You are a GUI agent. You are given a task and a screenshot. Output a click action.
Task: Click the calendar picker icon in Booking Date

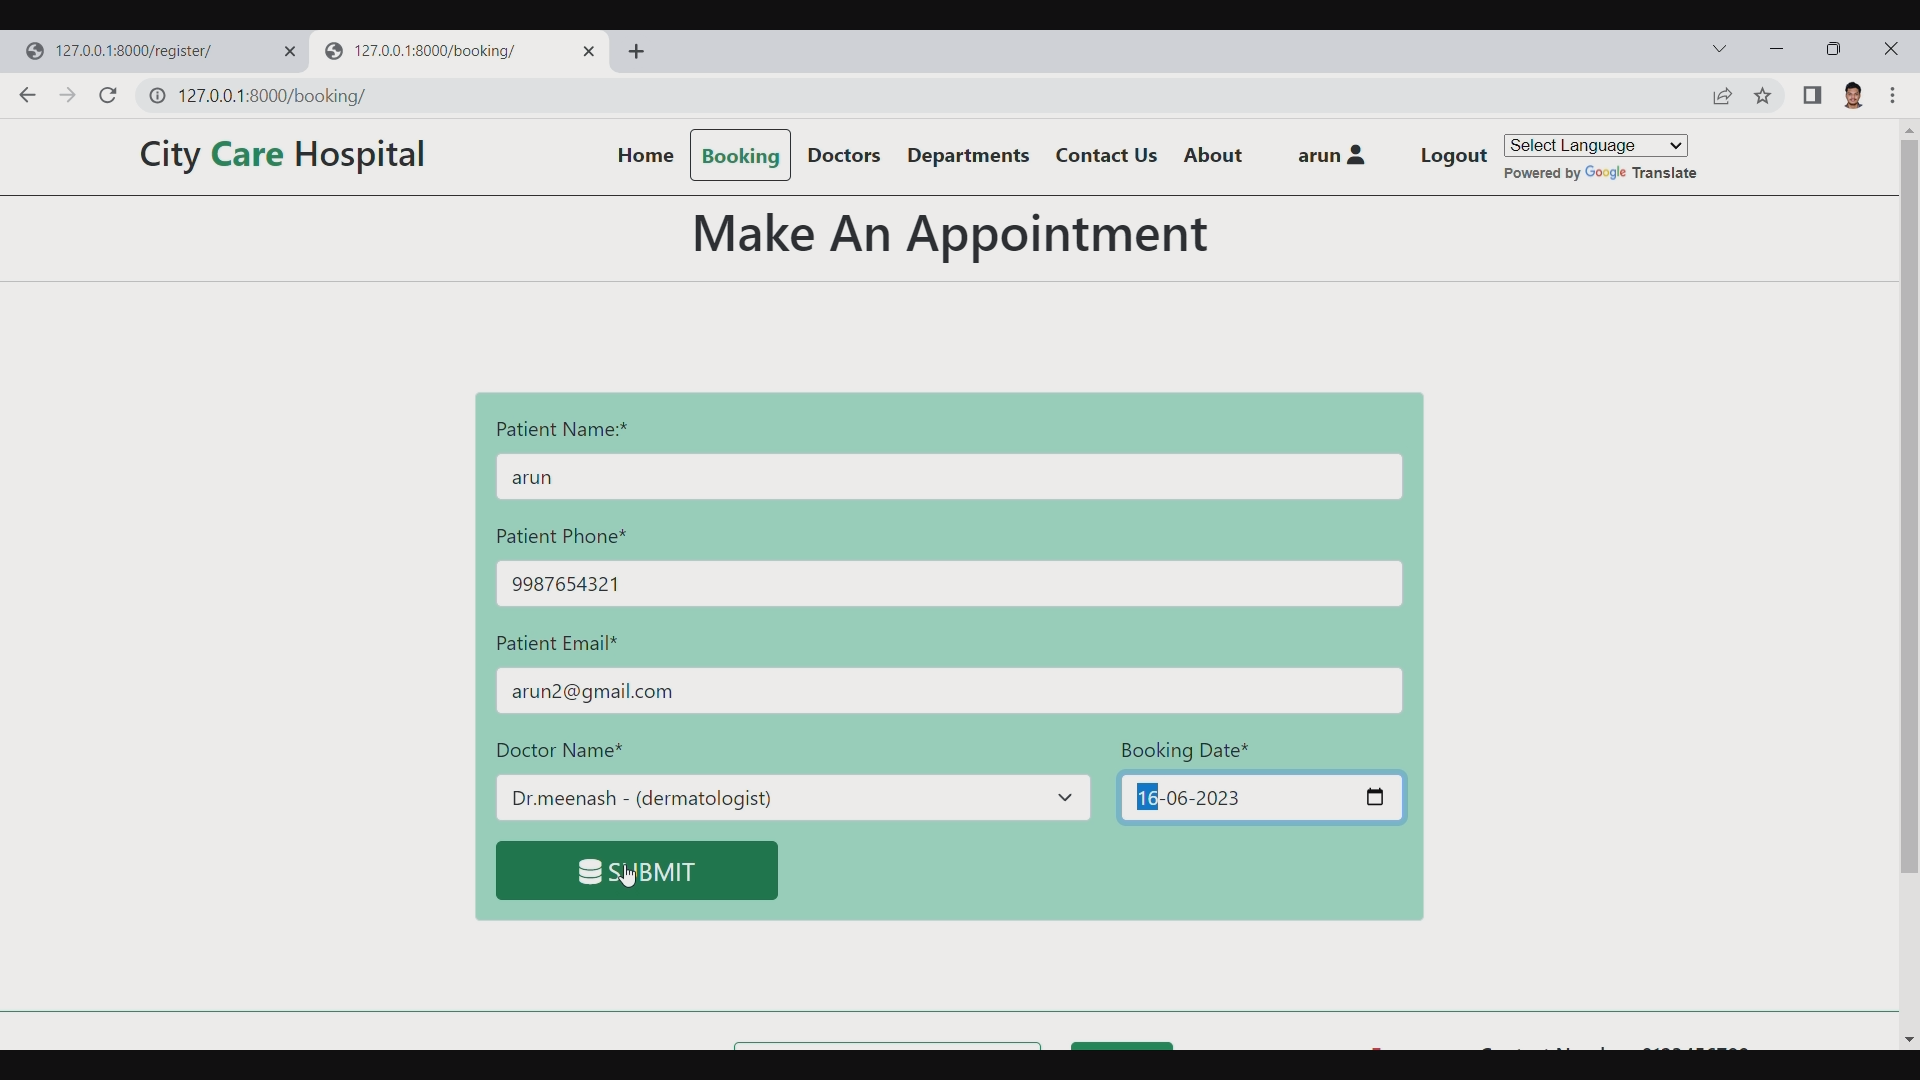1375,798
